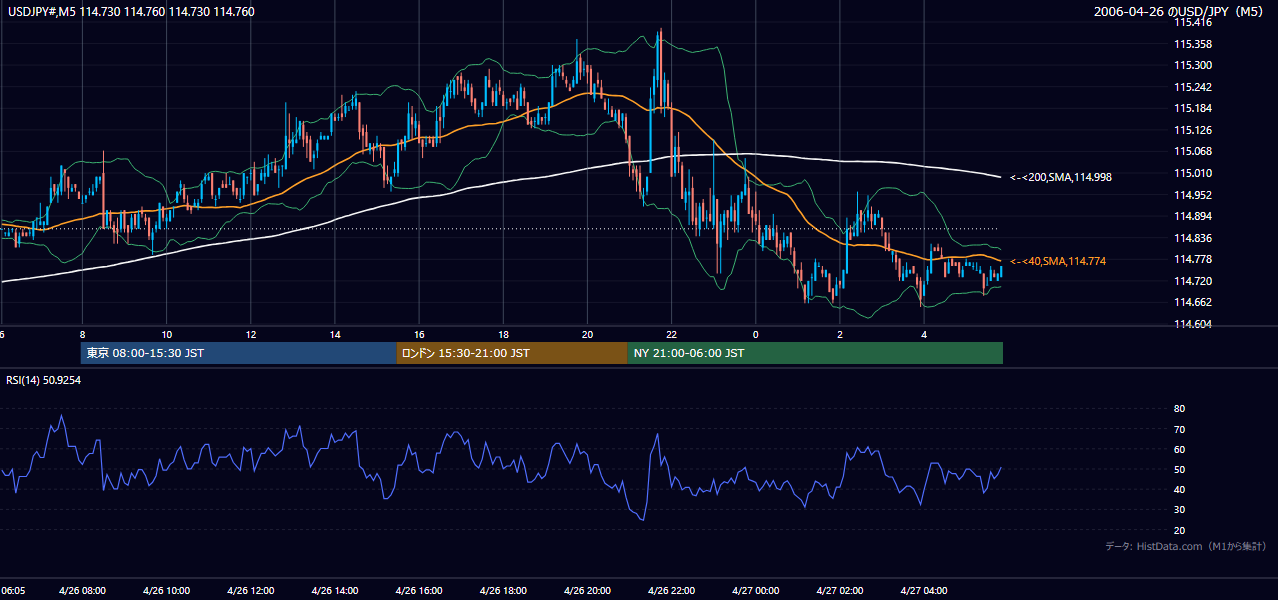Click hour tick 8 under the price chart
The height and width of the screenshot is (600, 1278).
82,335
